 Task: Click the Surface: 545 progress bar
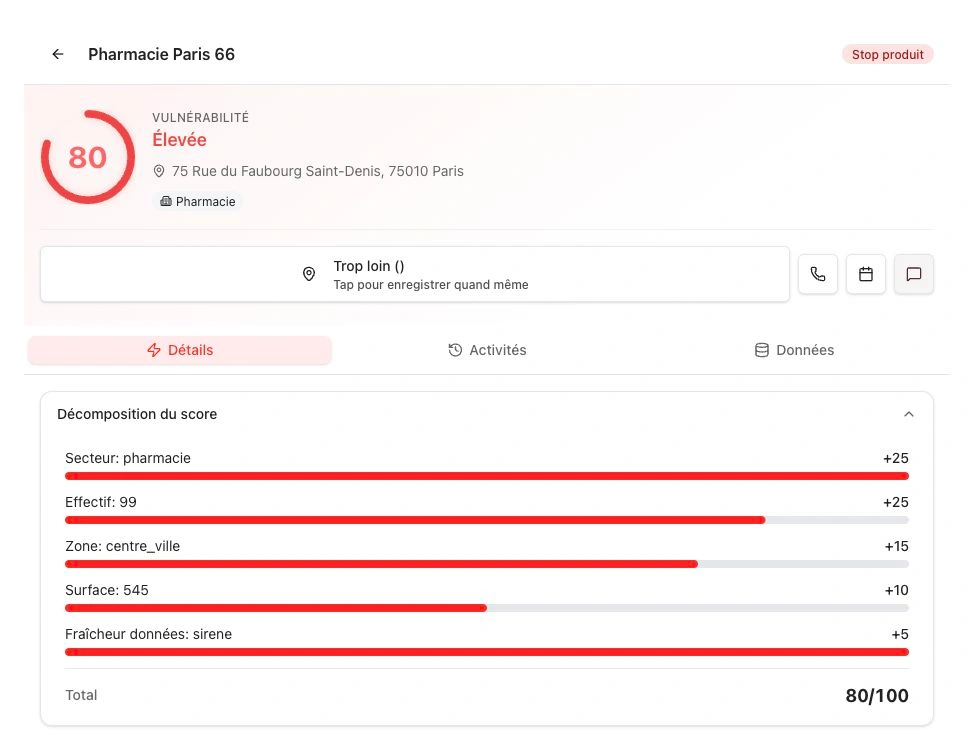tap(487, 608)
